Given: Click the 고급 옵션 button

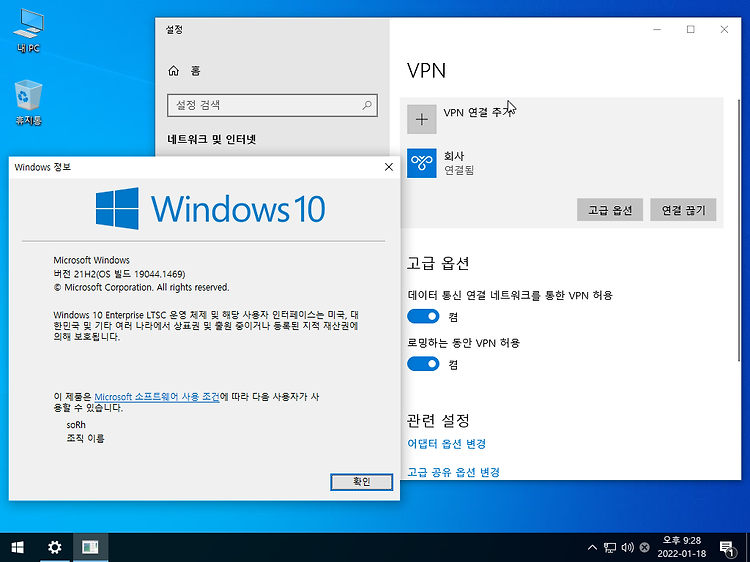Looking at the screenshot, I should 610,210.
